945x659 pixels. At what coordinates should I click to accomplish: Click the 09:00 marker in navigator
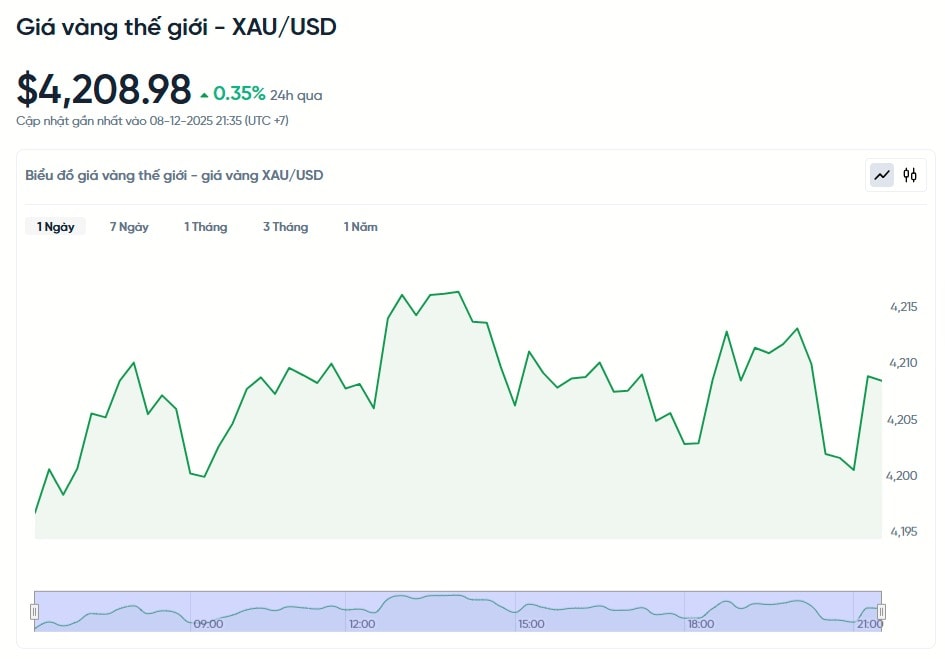click(208, 624)
